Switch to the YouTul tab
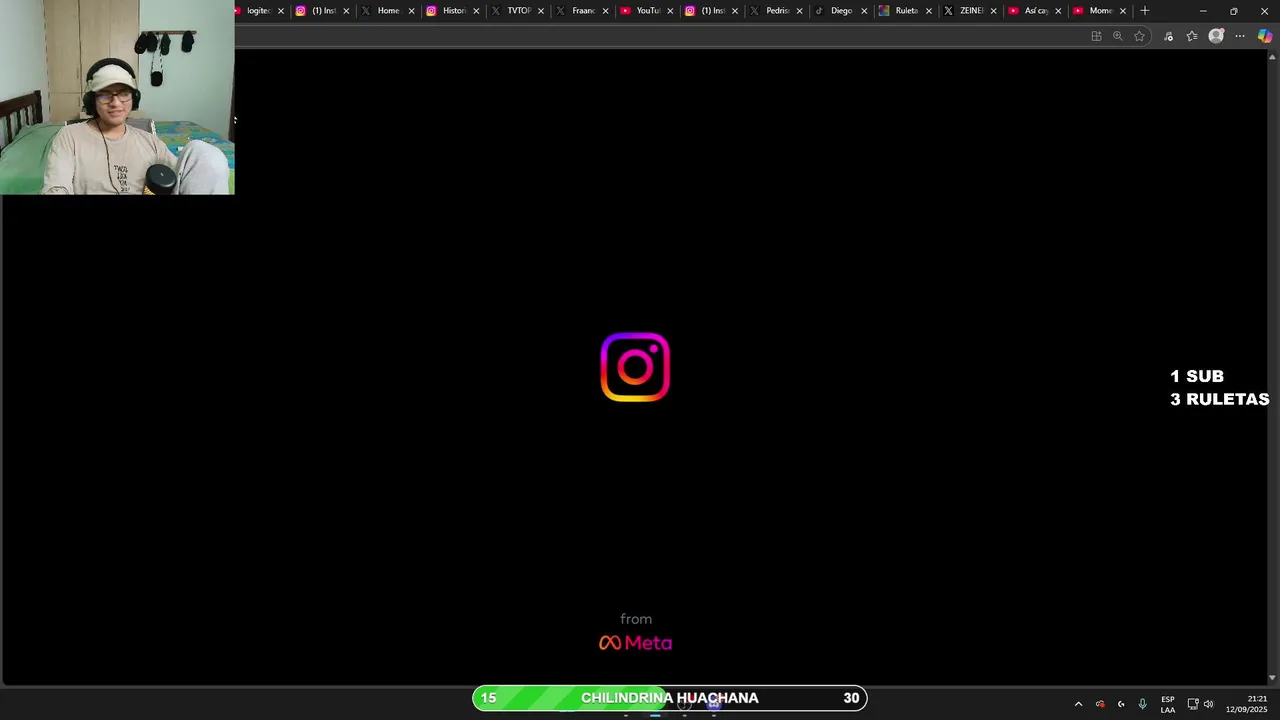The width and height of the screenshot is (1280, 720). 648,11
